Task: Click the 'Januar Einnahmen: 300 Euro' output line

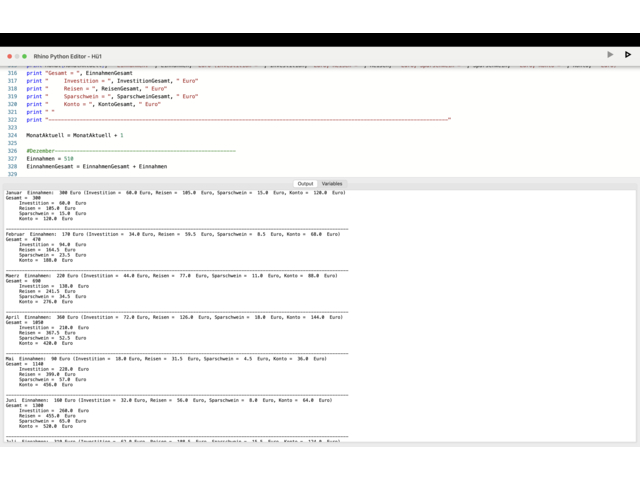Action: (x=176, y=193)
